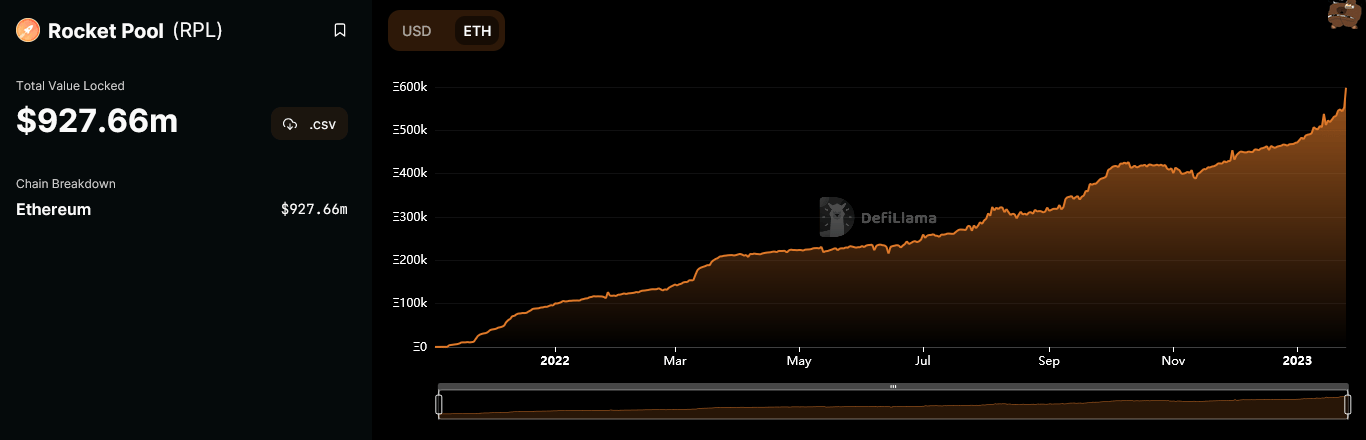1366x440 pixels.
Task: Click the Jul x-axis label
Action: point(923,361)
